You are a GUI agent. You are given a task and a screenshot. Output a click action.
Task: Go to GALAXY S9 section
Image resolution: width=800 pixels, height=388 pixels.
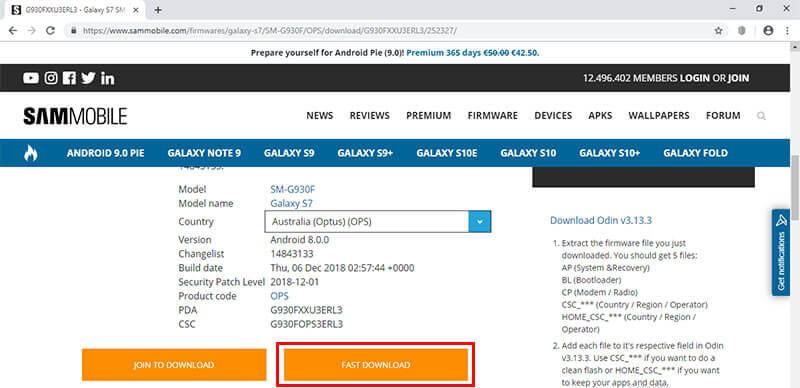[x=289, y=153]
